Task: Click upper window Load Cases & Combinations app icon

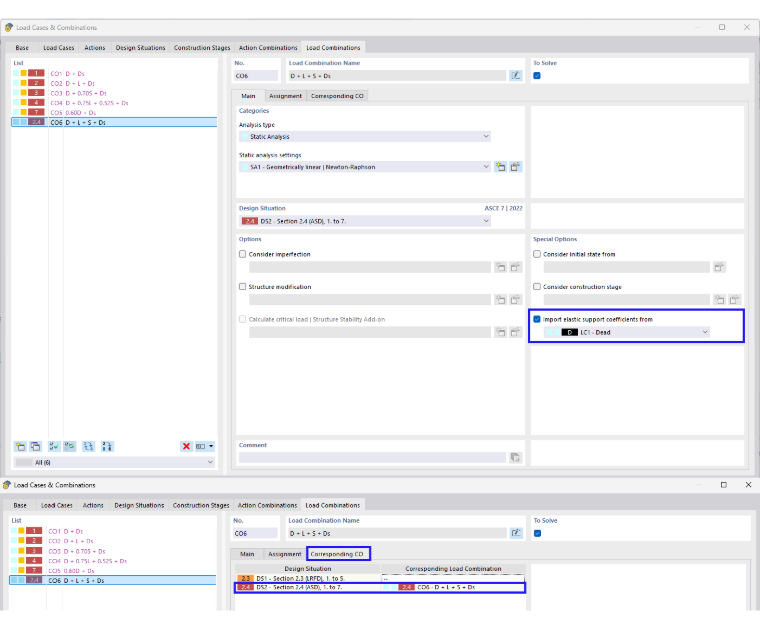Action: tap(9, 27)
